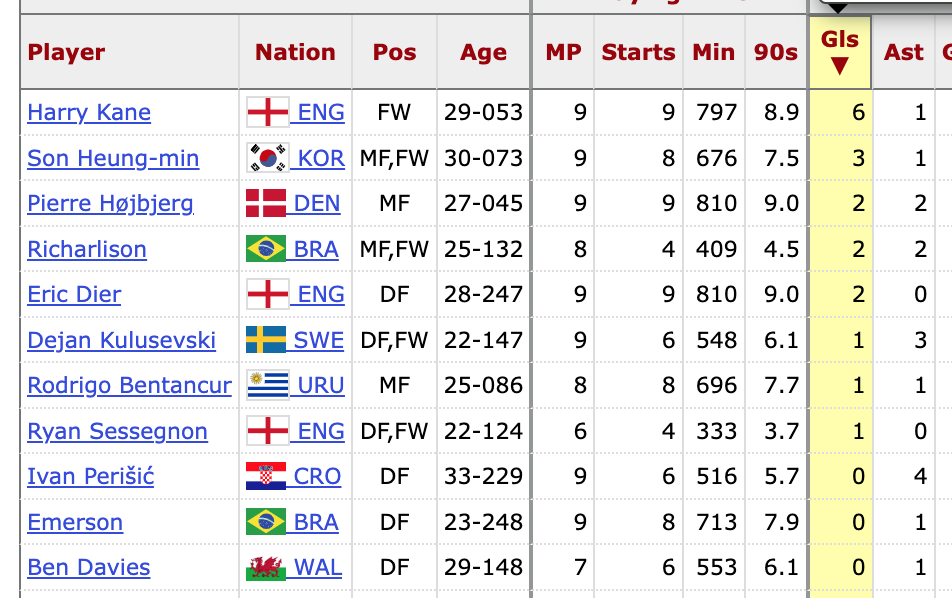The image size is (952, 598).
Task: Click Wales flag in Ben Davies' row
Action: [267, 568]
